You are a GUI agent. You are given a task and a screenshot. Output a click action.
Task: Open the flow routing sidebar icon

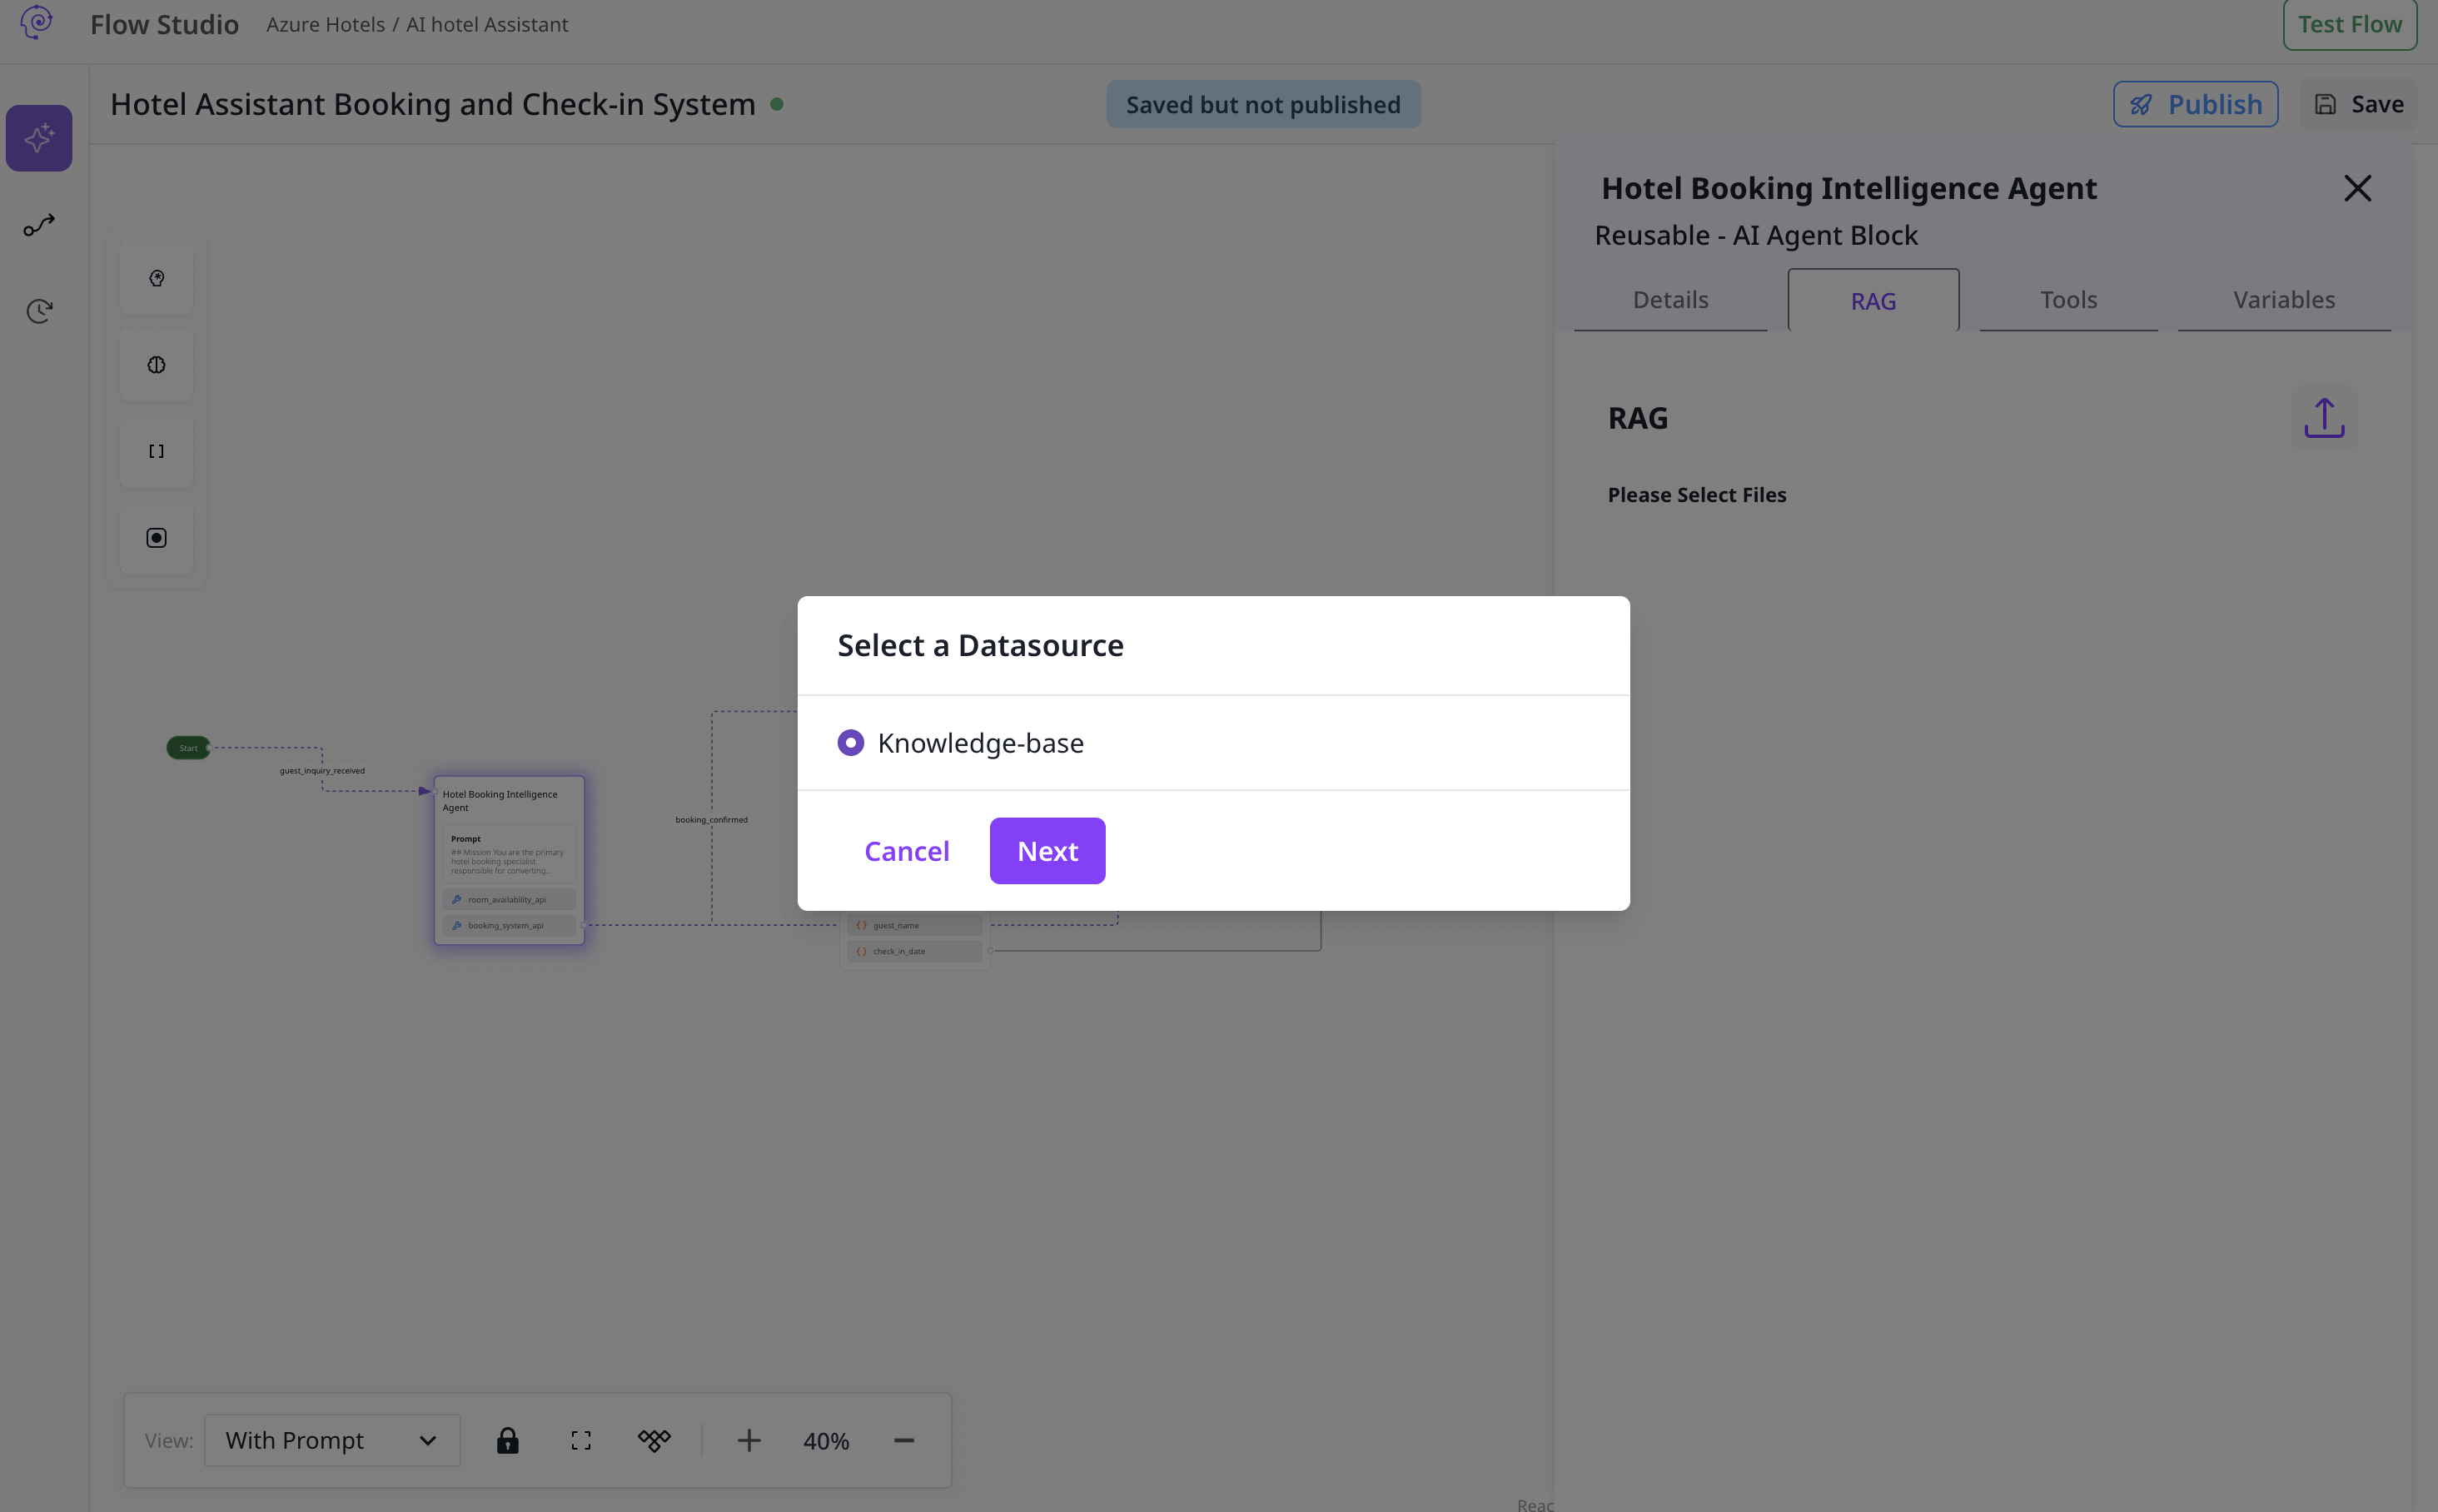pos(39,225)
